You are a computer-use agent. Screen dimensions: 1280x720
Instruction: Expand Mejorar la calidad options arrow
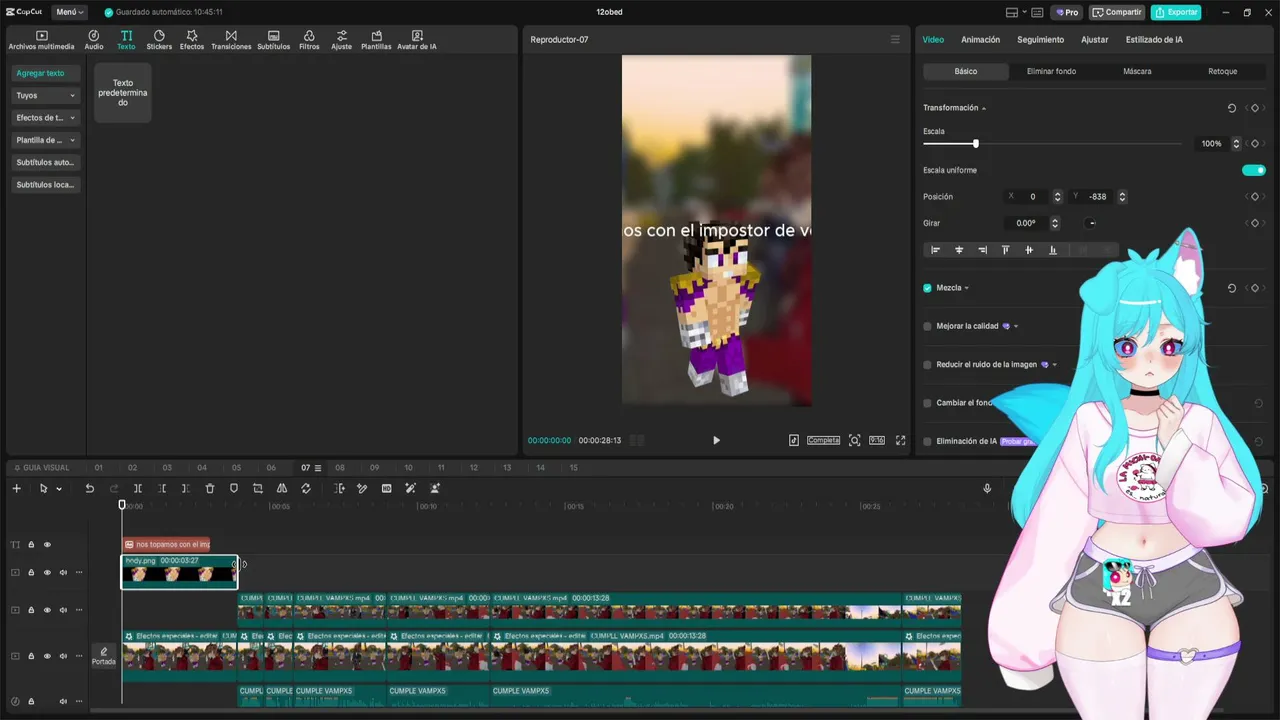point(1016,326)
